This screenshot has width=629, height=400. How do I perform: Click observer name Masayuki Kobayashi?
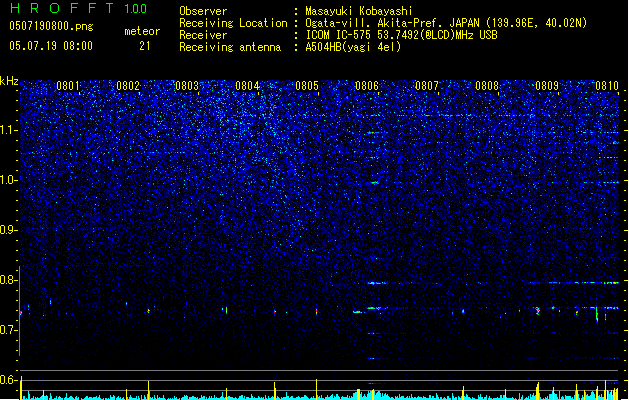pyautogui.click(x=359, y=11)
